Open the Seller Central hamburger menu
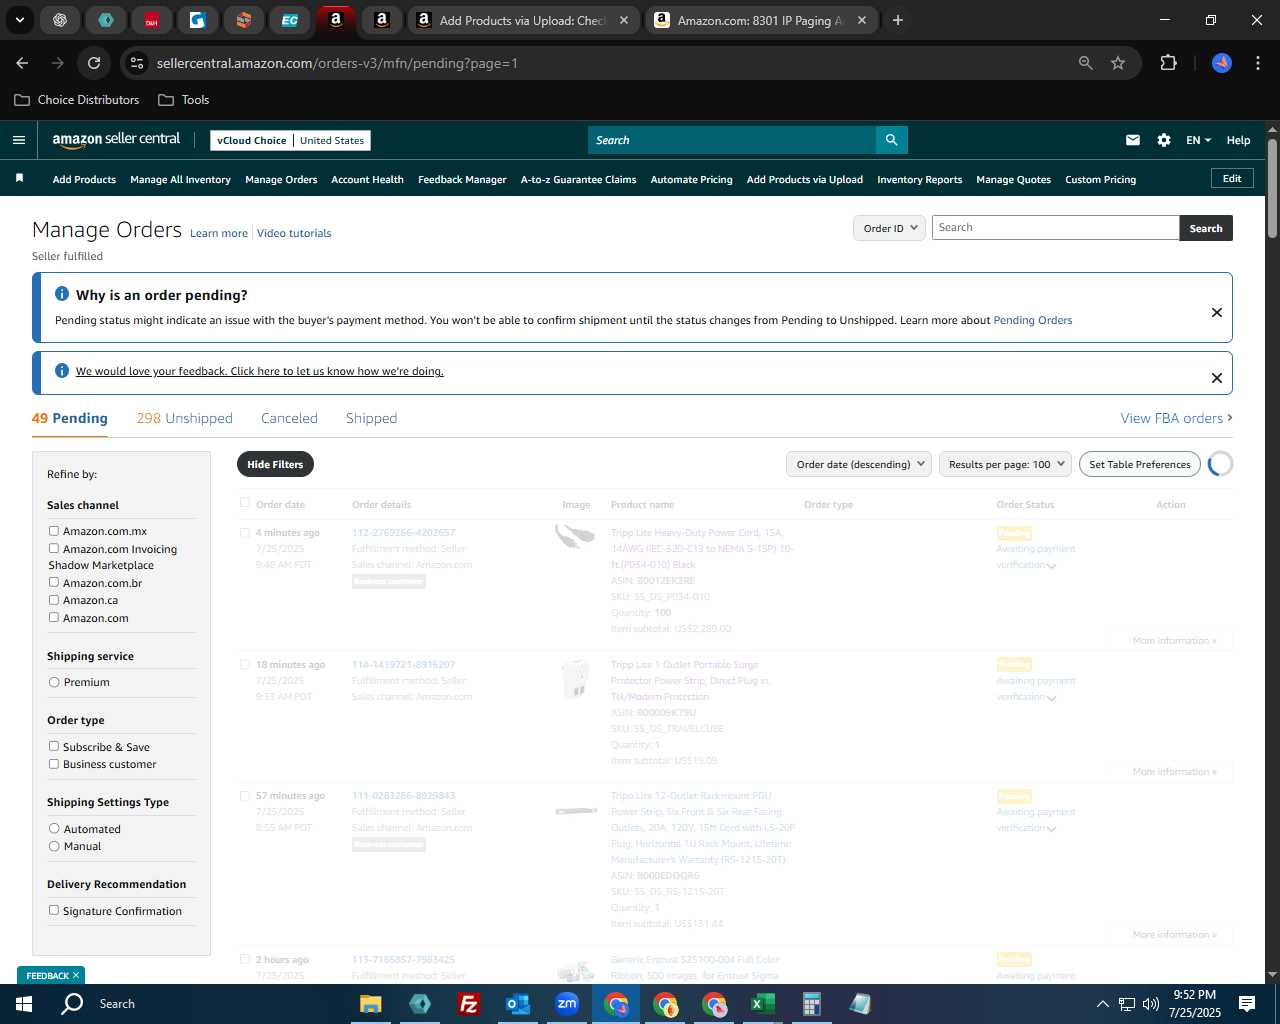Screen dimensions: 1280x1024 click(18, 140)
